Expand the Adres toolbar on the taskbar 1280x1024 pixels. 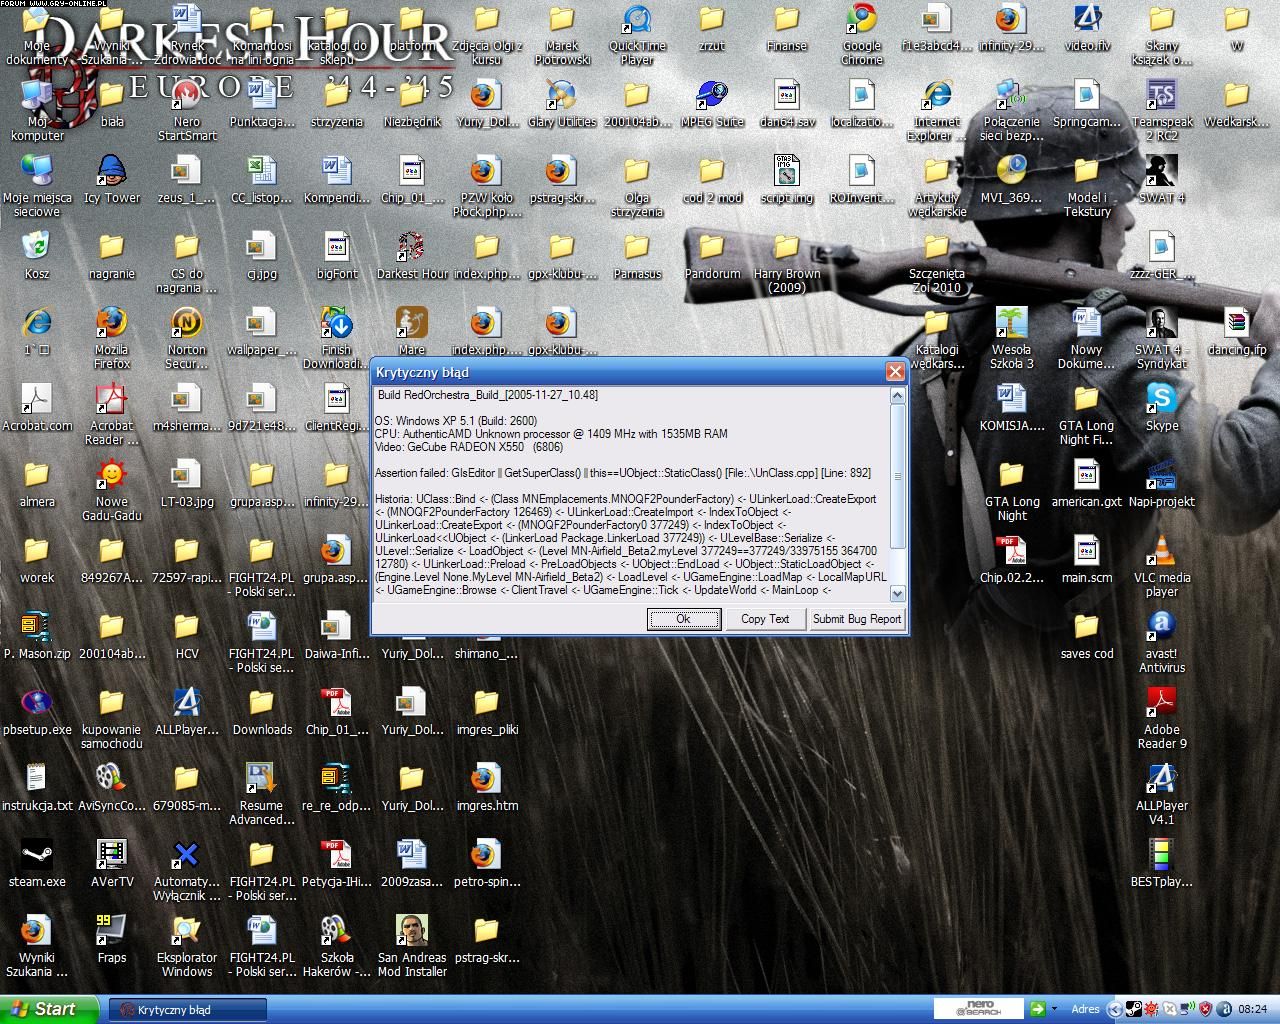[x=1085, y=1009]
